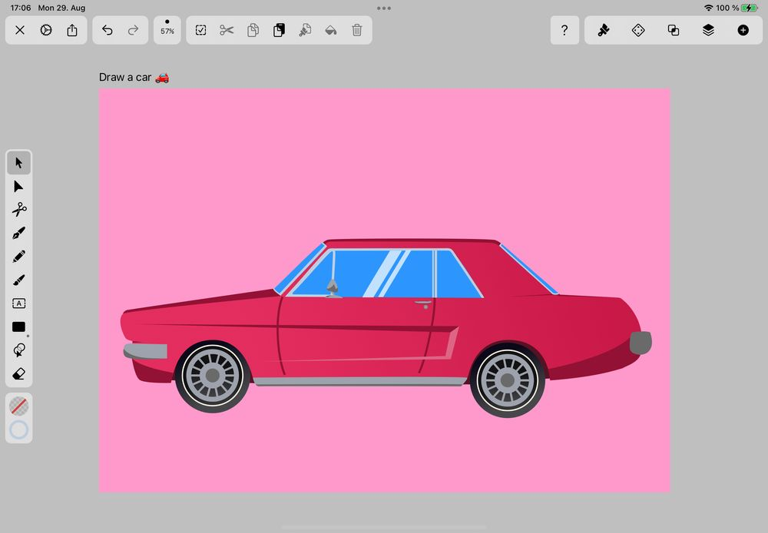This screenshot has width=768, height=533.
Task: Select the car's rear wheel
Action: click(x=507, y=380)
